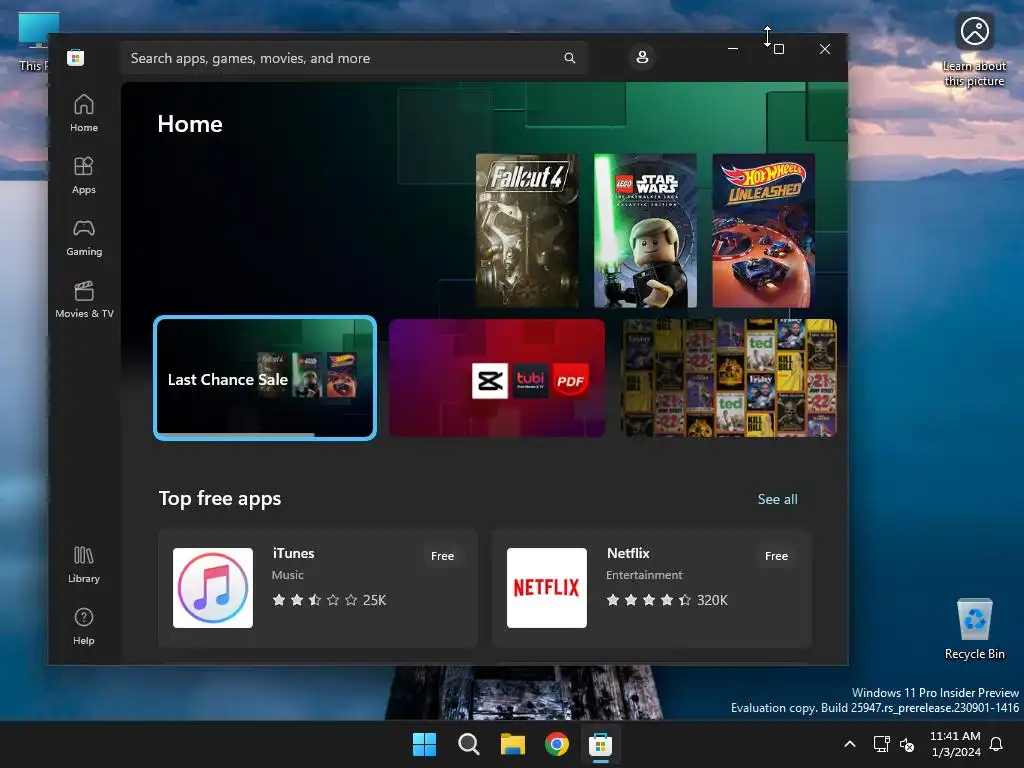
Task: Select the Last Chance Sale banner
Action: 265,378
